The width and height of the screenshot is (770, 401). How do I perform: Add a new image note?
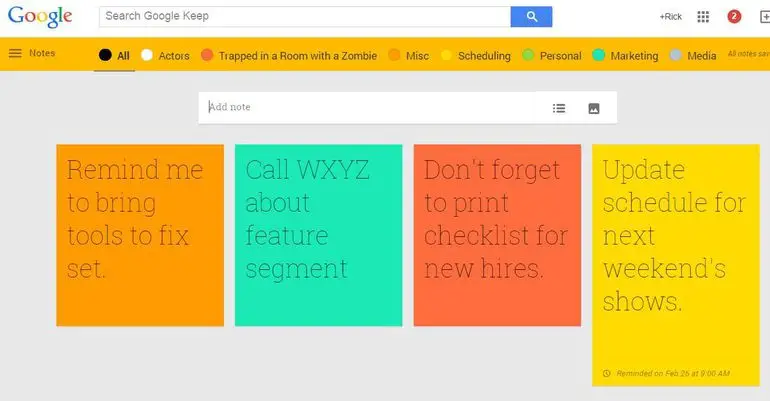pos(593,108)
